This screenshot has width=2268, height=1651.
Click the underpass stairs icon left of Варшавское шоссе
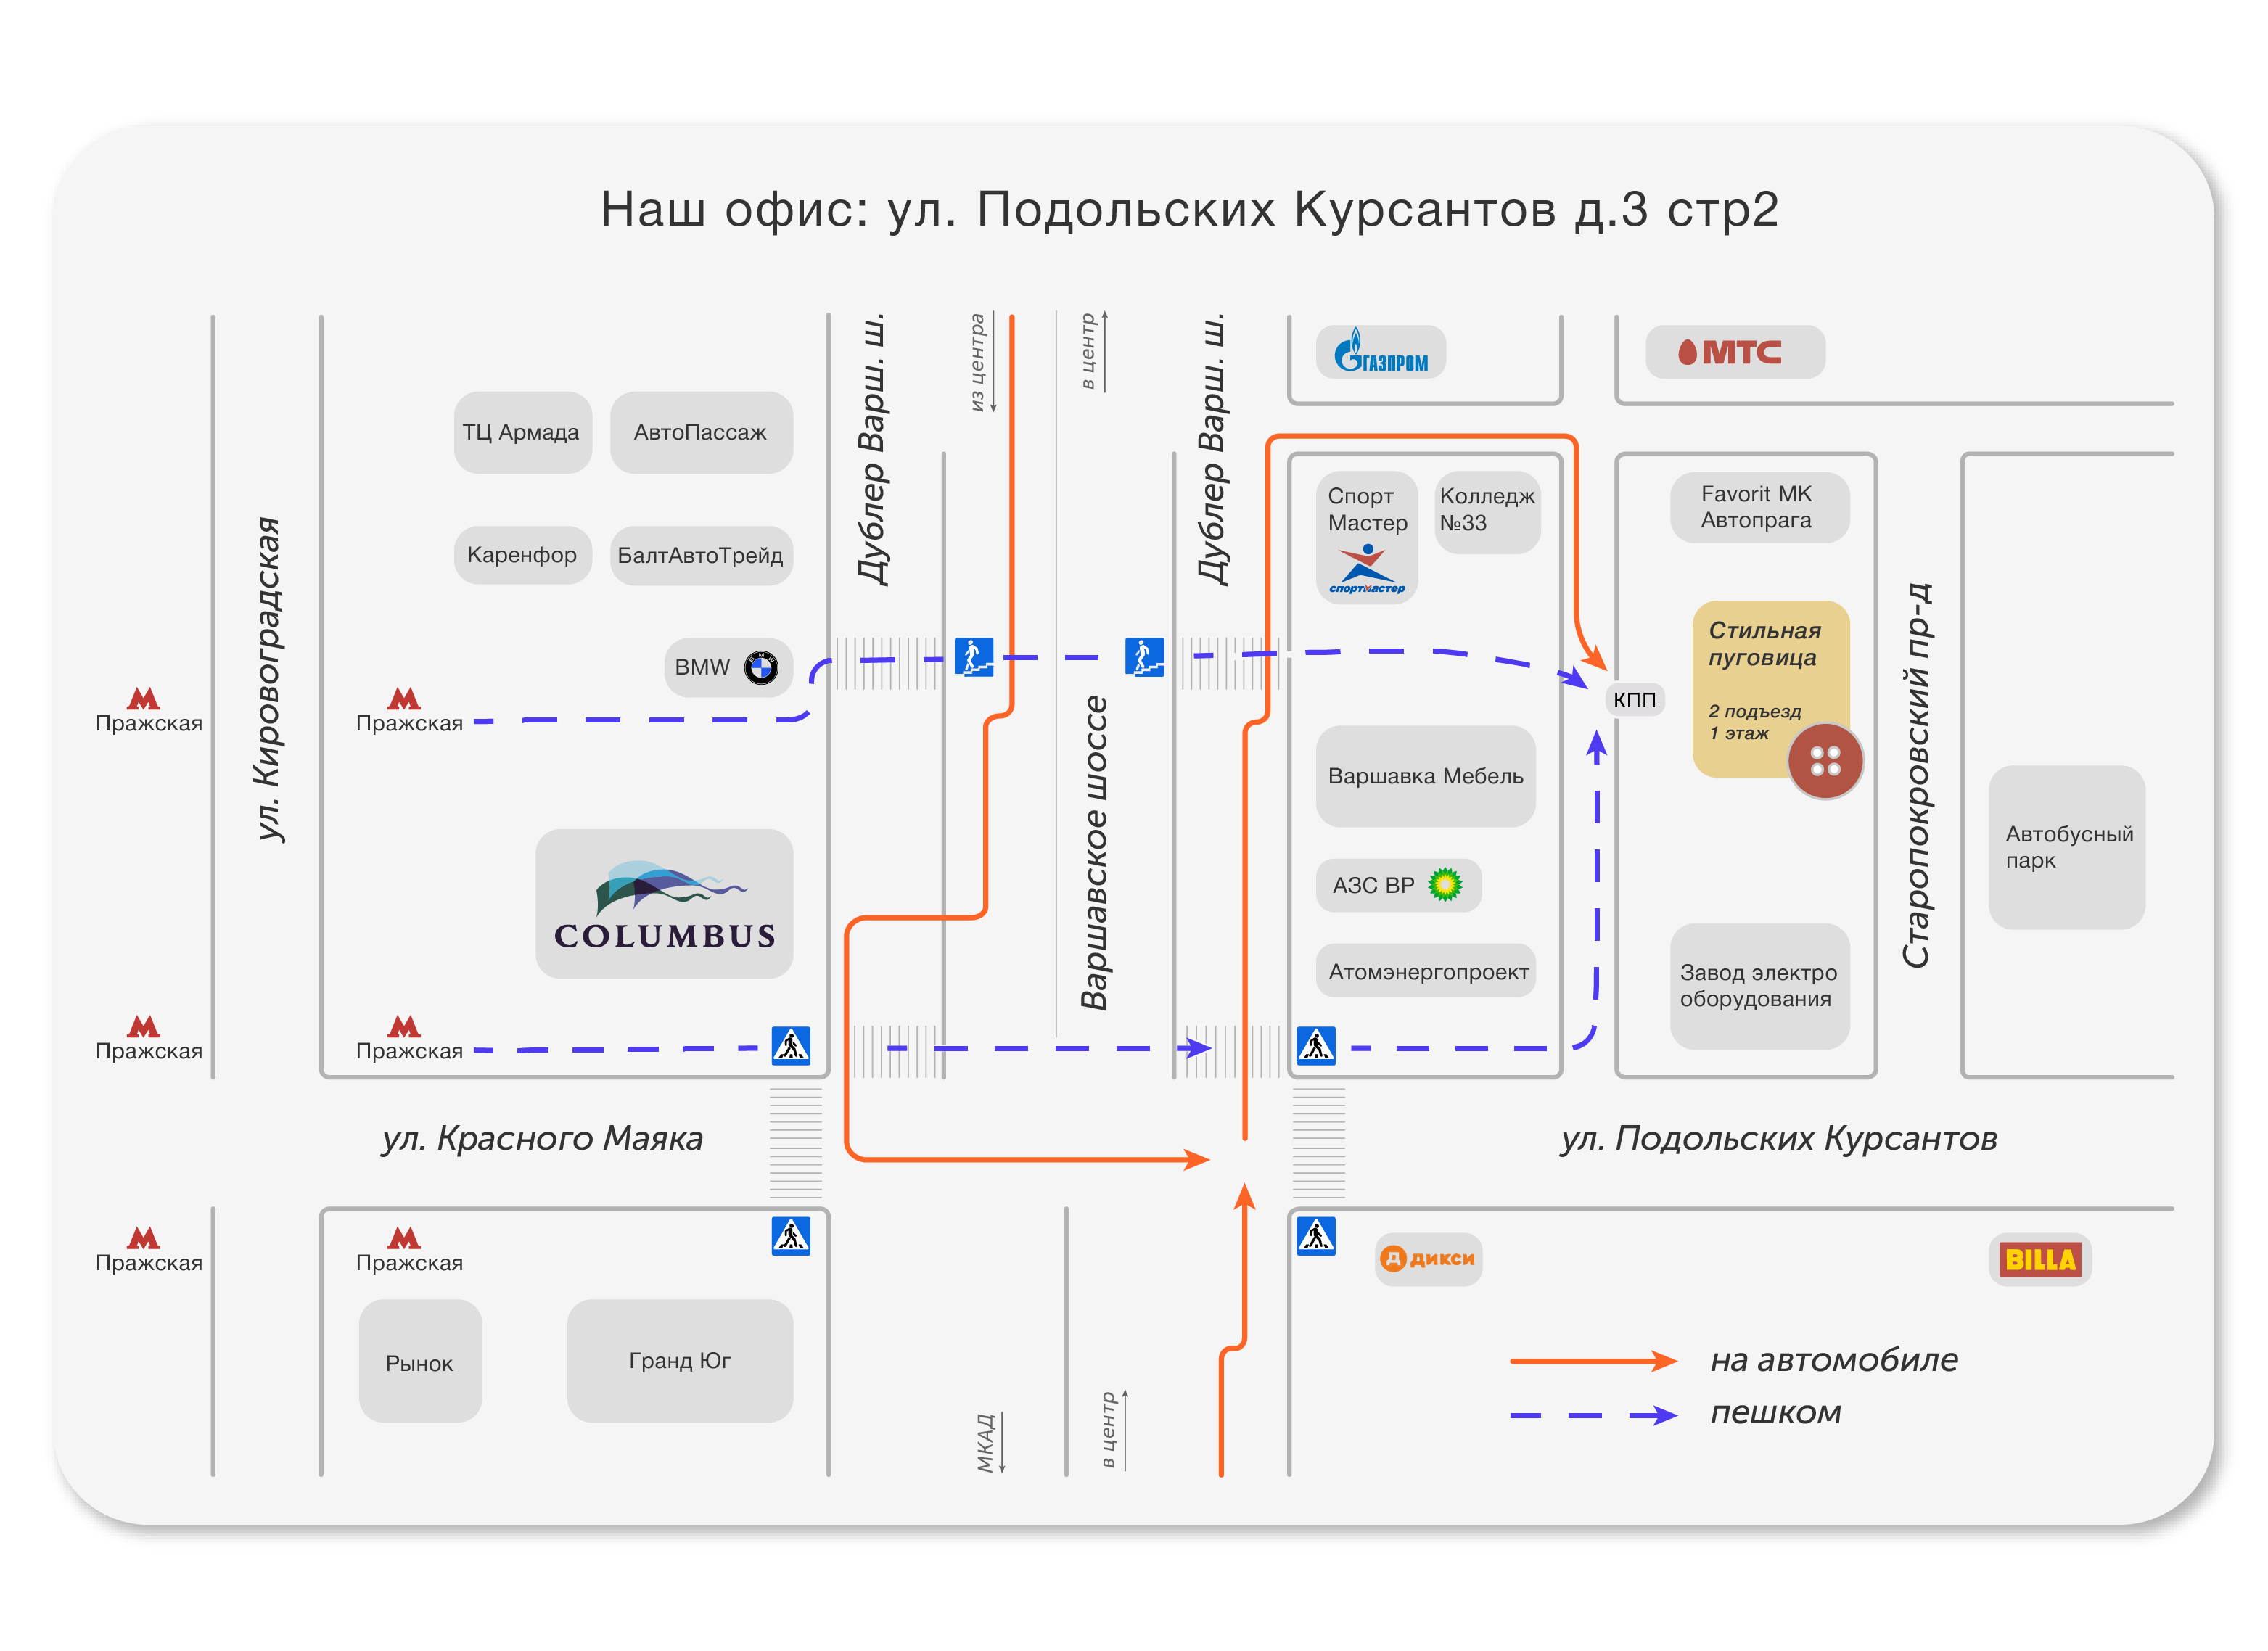[973, 657]
